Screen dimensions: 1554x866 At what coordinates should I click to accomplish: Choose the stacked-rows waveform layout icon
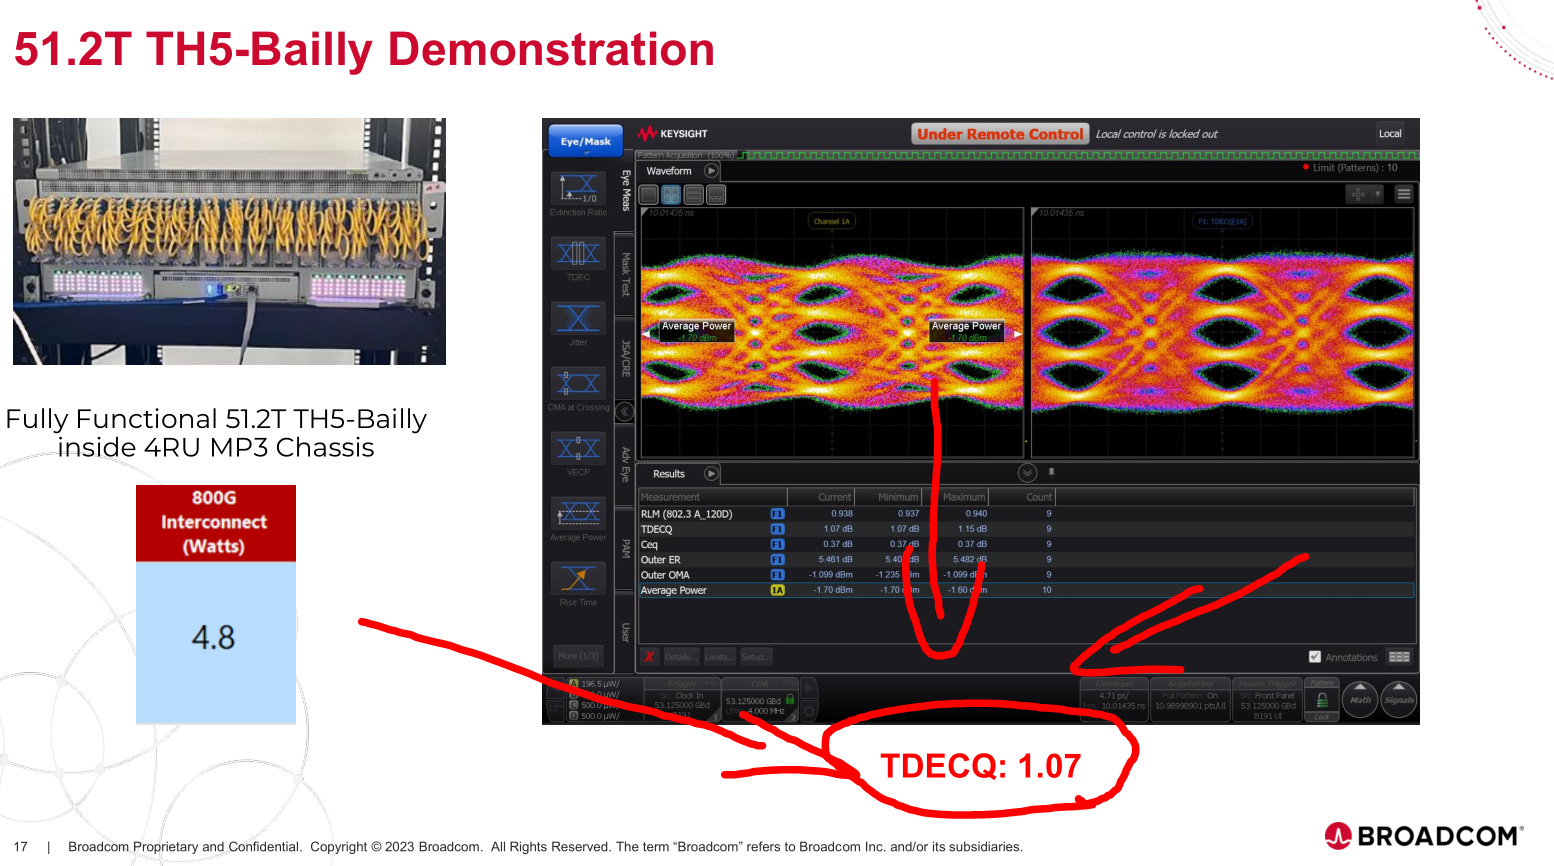(x=693, y=195)
